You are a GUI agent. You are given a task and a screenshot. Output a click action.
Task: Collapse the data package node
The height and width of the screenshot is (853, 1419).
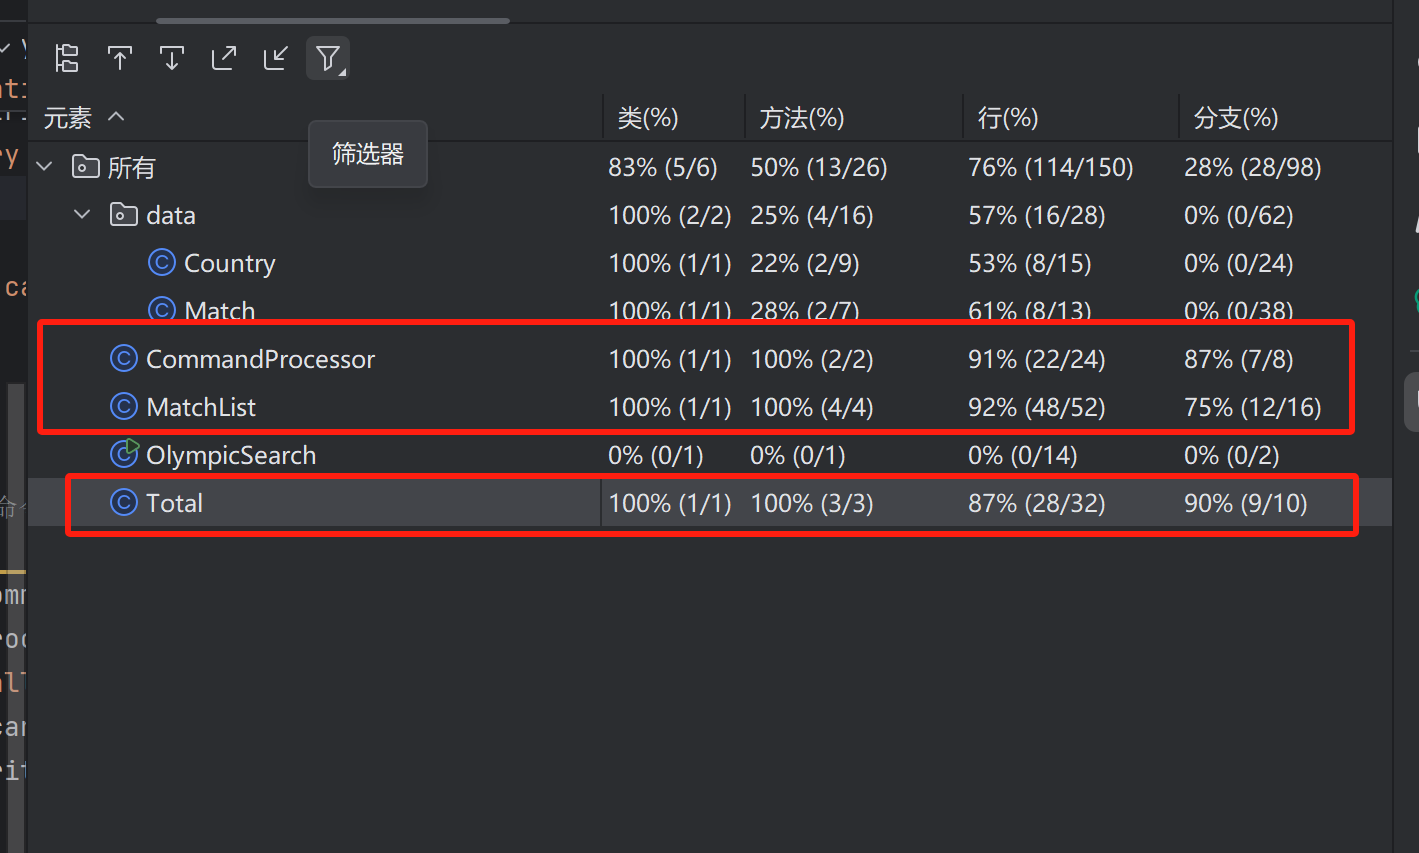[x=83, y=215]
